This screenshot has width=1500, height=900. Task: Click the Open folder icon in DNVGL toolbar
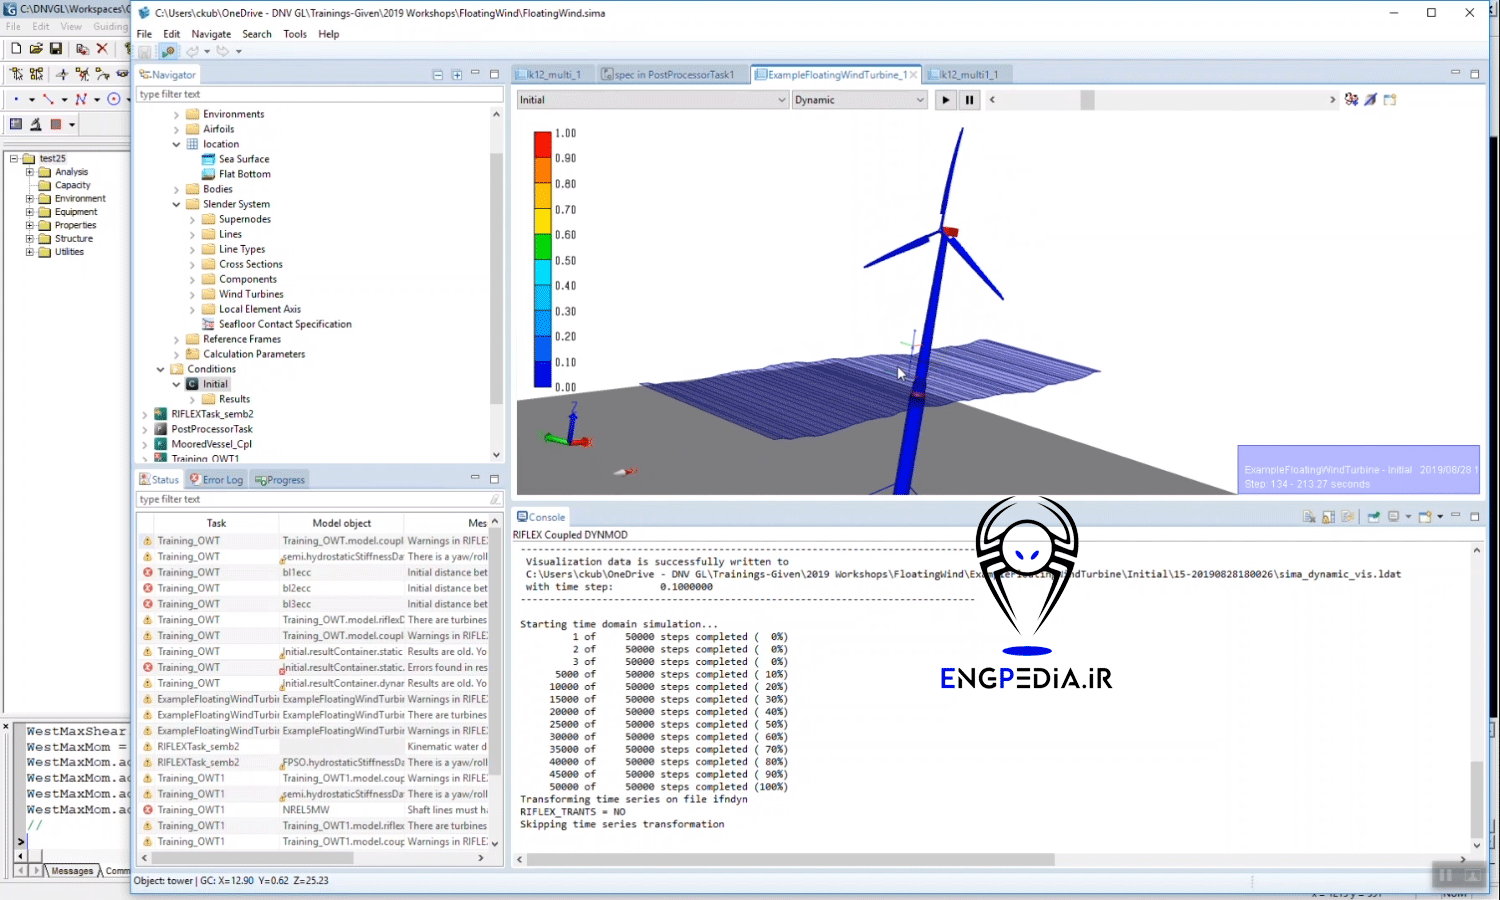36,48
